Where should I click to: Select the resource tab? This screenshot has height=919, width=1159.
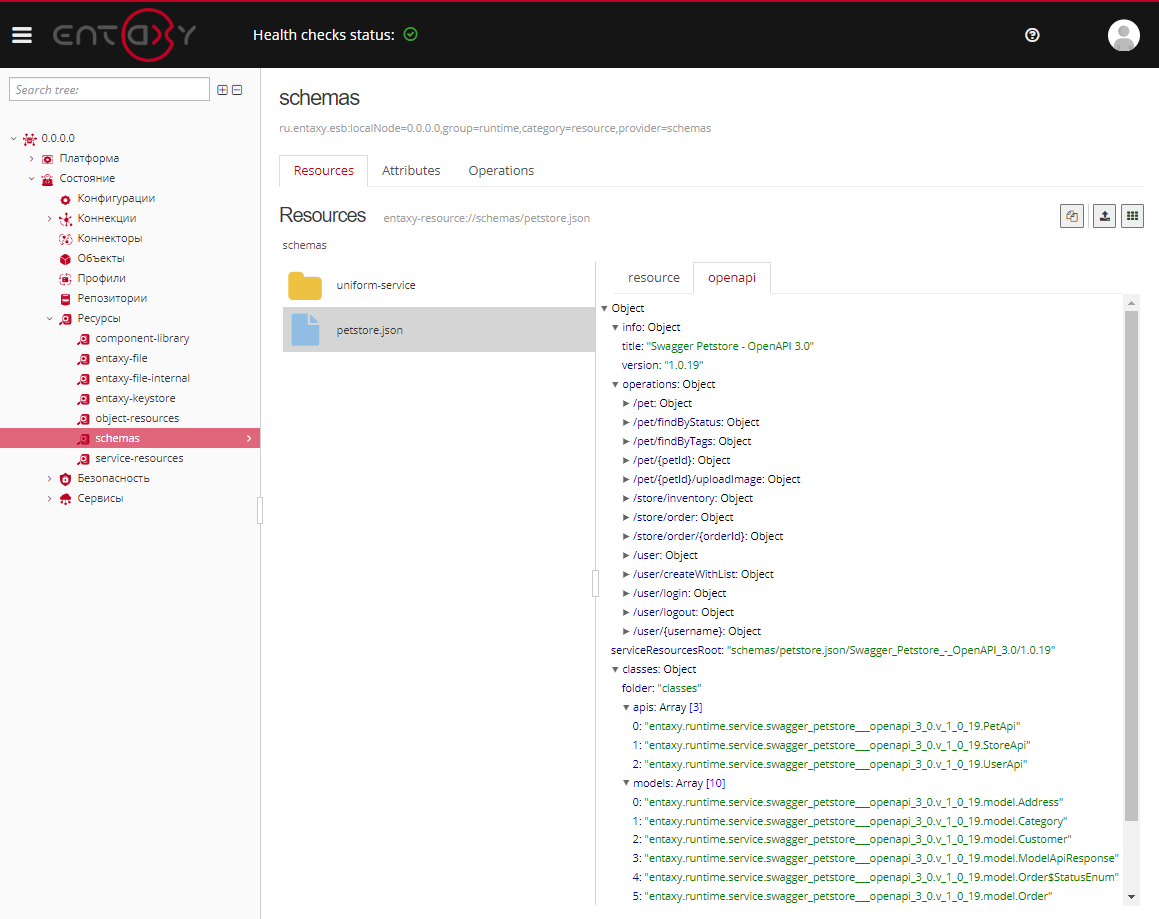tap(653, 277)
